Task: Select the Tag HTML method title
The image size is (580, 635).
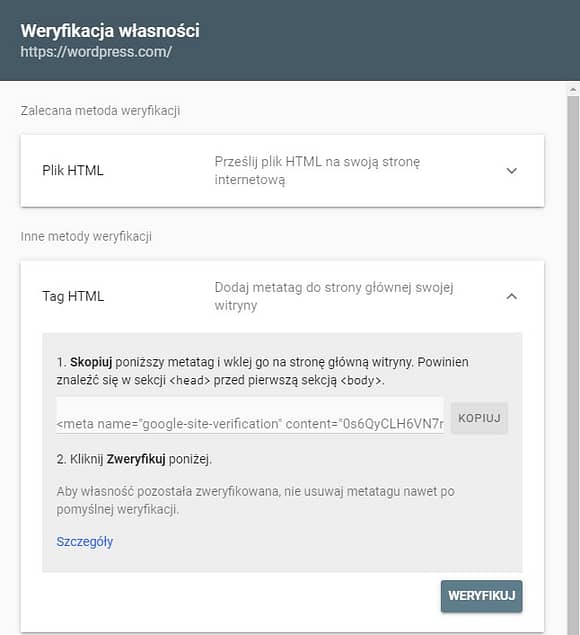Action: coord(73,296)
